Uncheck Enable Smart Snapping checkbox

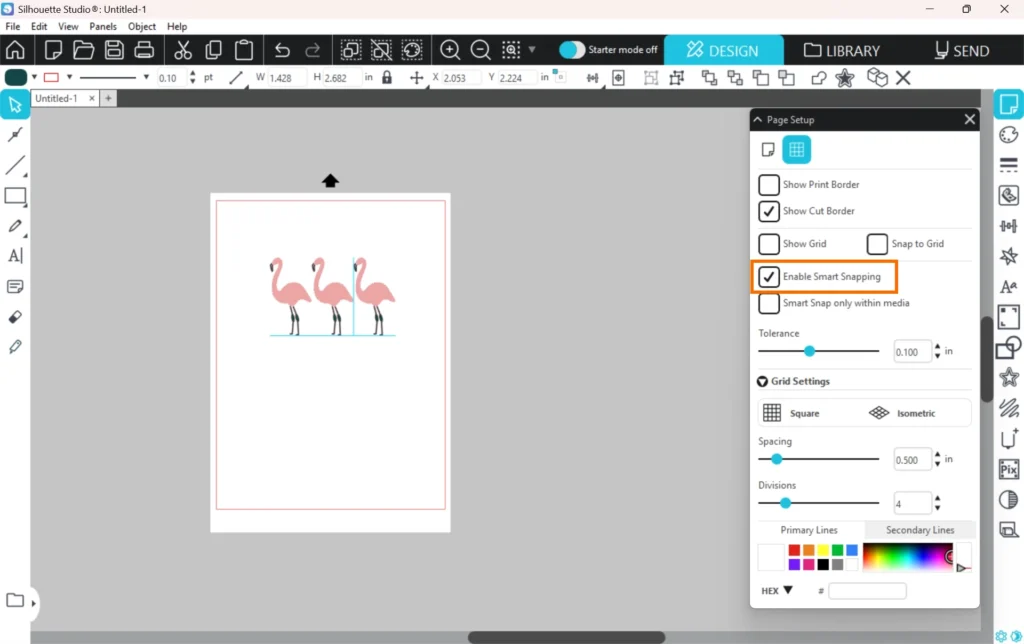click(x=769, y=277)
